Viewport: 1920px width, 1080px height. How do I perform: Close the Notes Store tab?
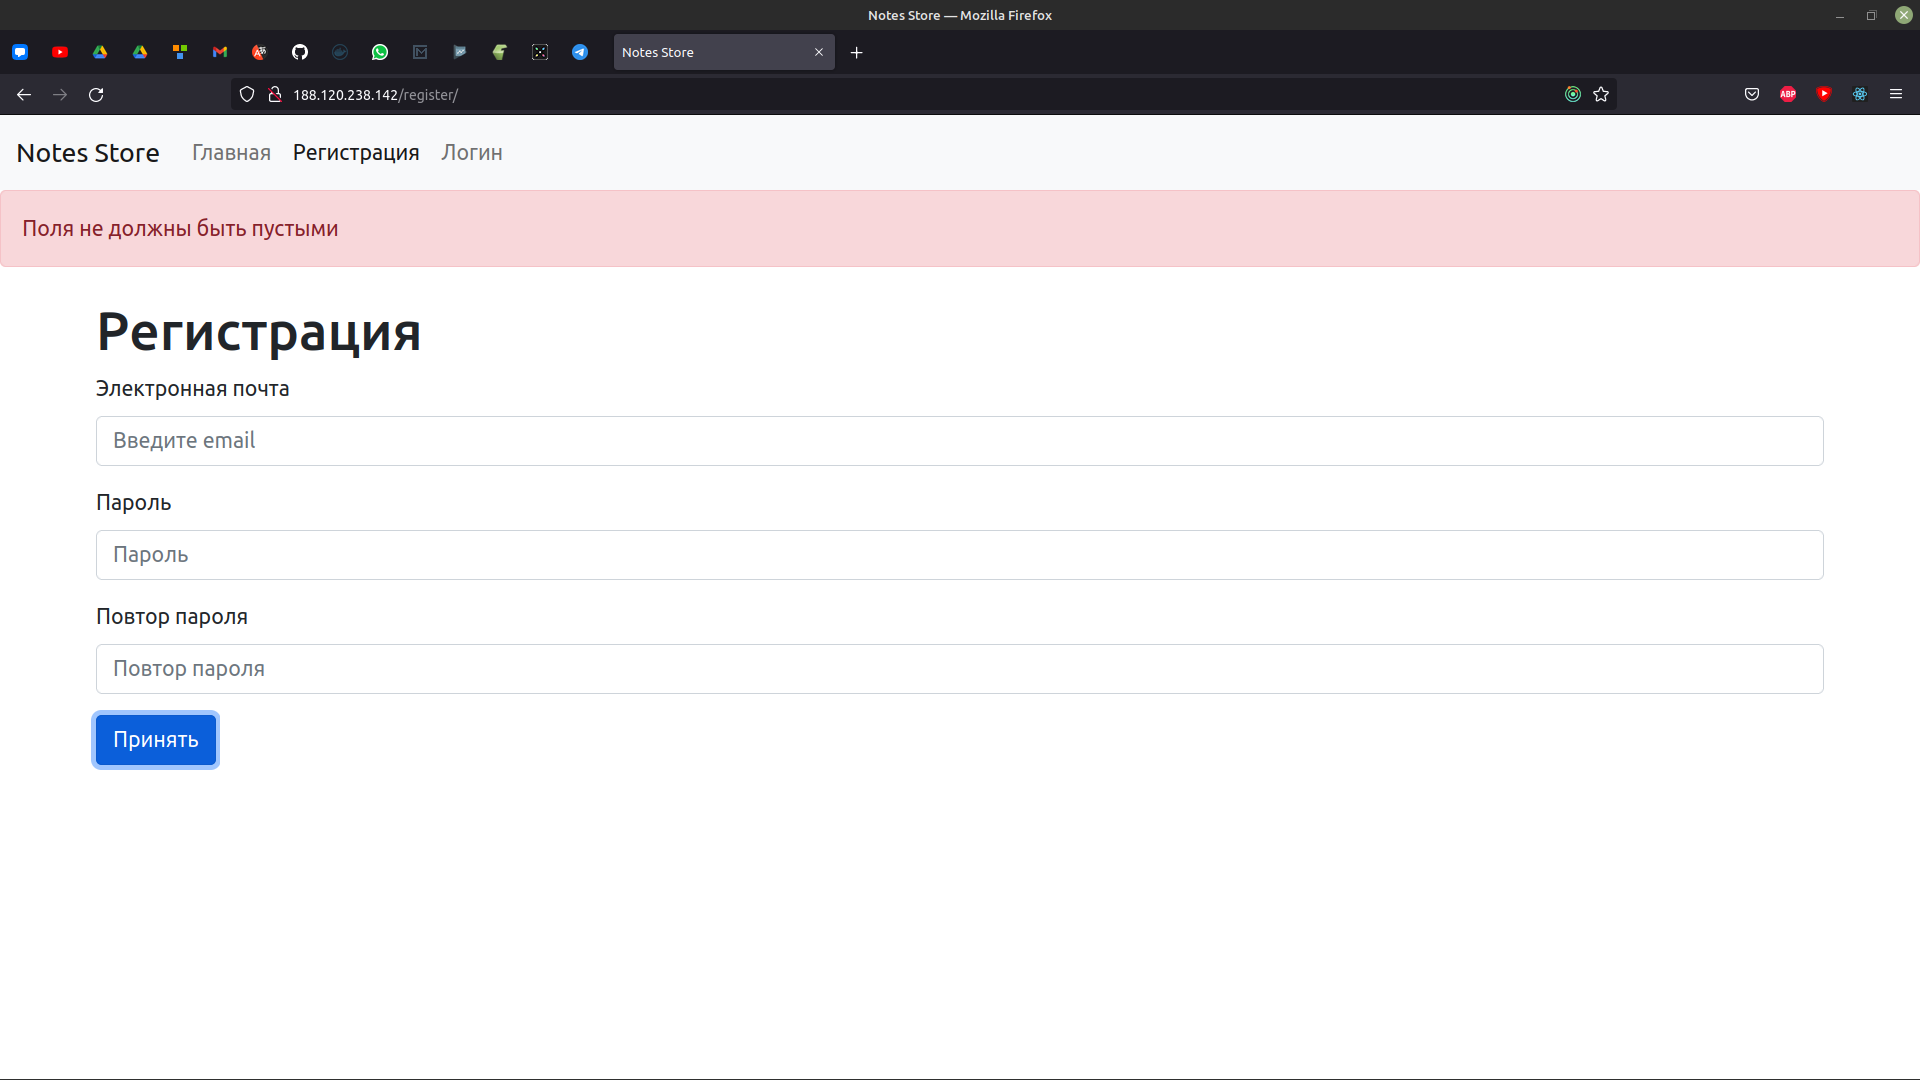coord(819,52)
